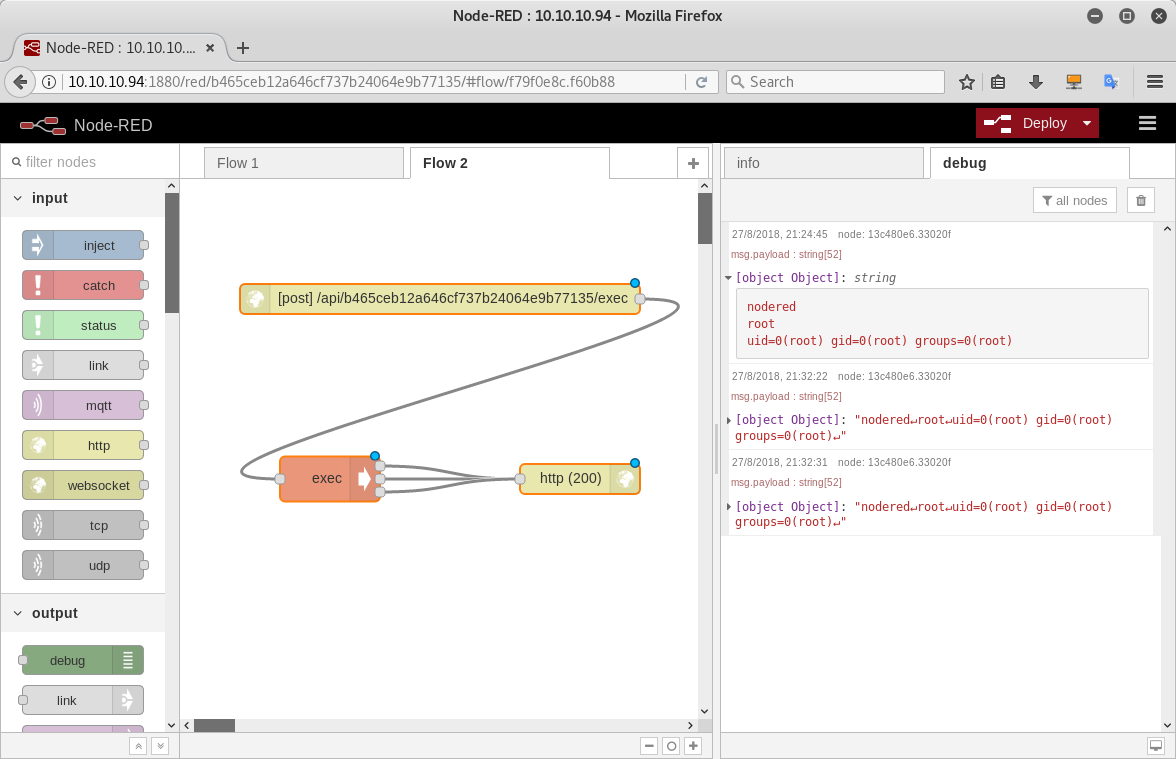Select the status node in palette

[83, 326]
